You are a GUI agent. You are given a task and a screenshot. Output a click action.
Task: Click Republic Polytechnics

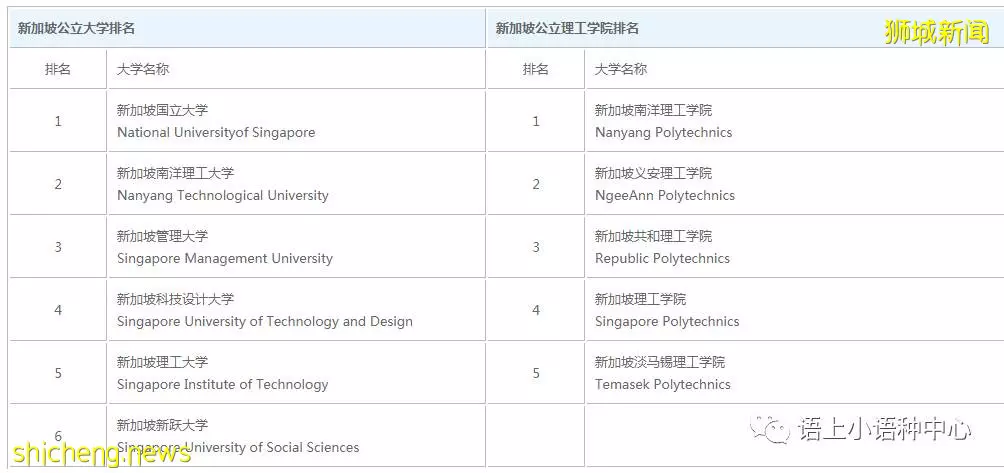pos(662,259)
